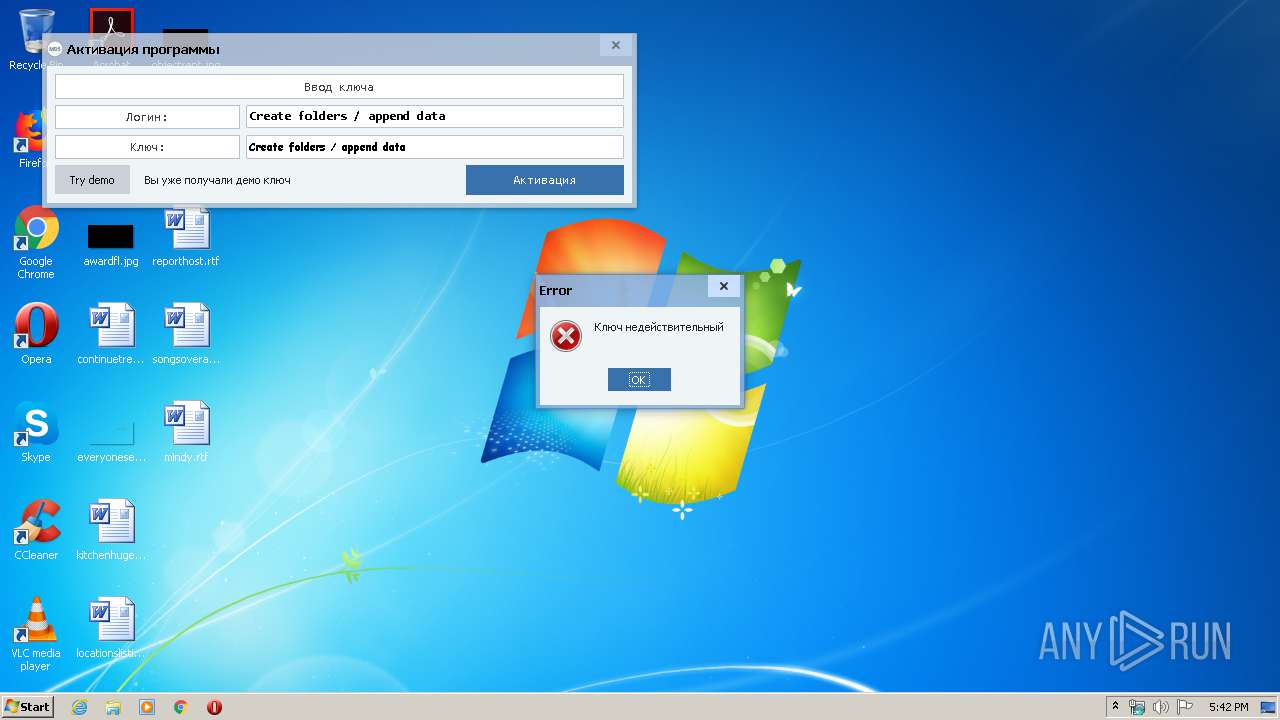
Task: Click the 5:42 PM clock
Action: 1228,707
